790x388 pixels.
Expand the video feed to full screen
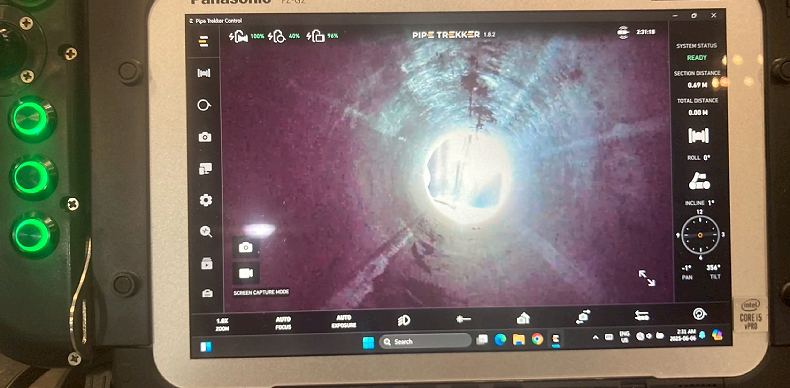coord(647,278)
